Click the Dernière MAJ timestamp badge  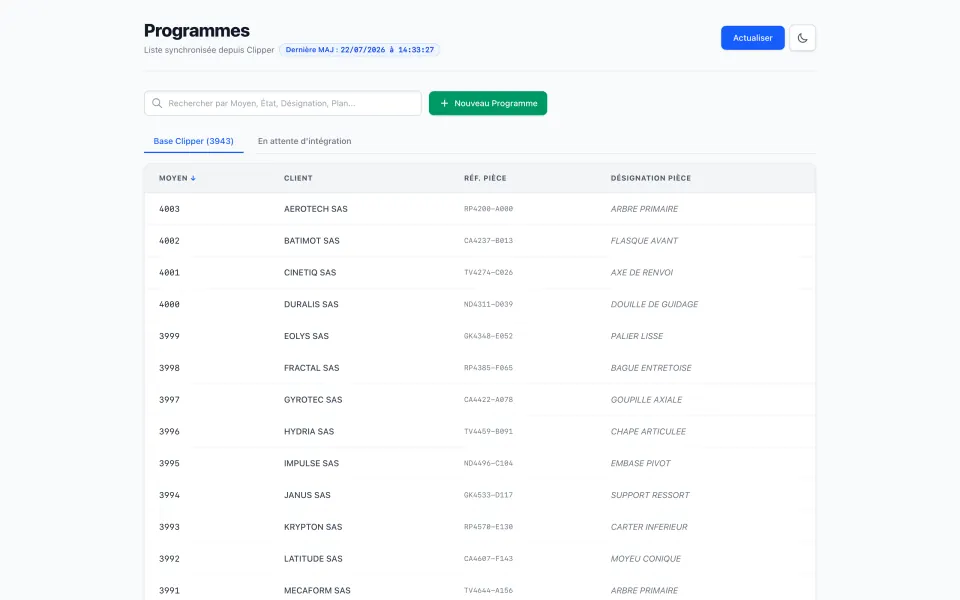[360, 50]
